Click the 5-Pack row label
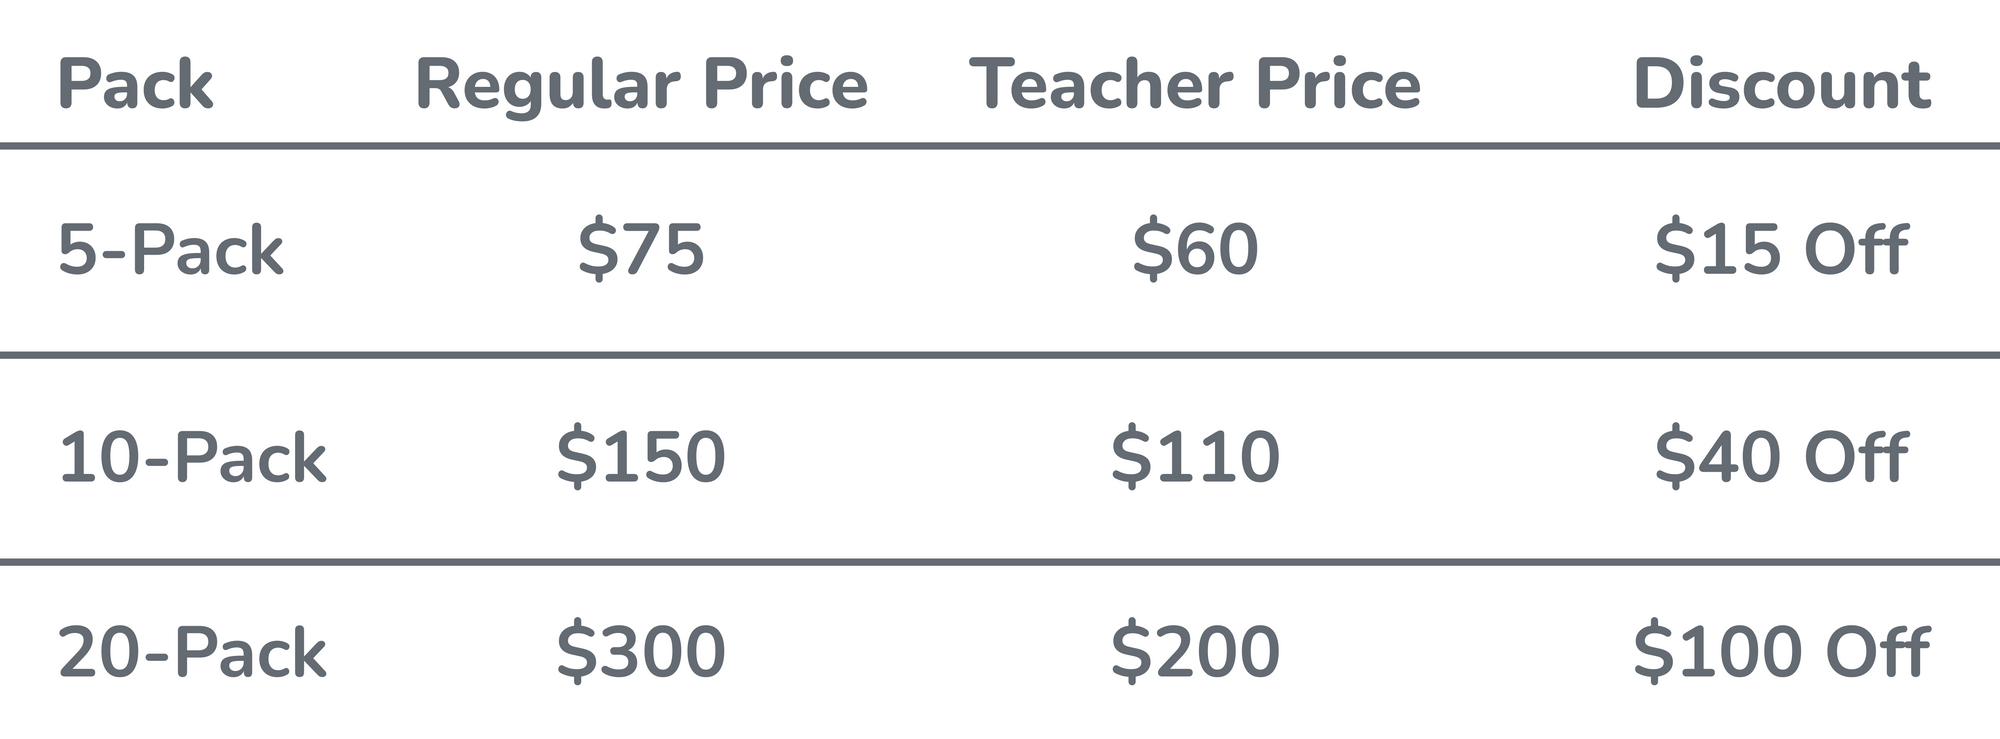The height and width of the screenshot is (739, 2000). tap(170, 249)
